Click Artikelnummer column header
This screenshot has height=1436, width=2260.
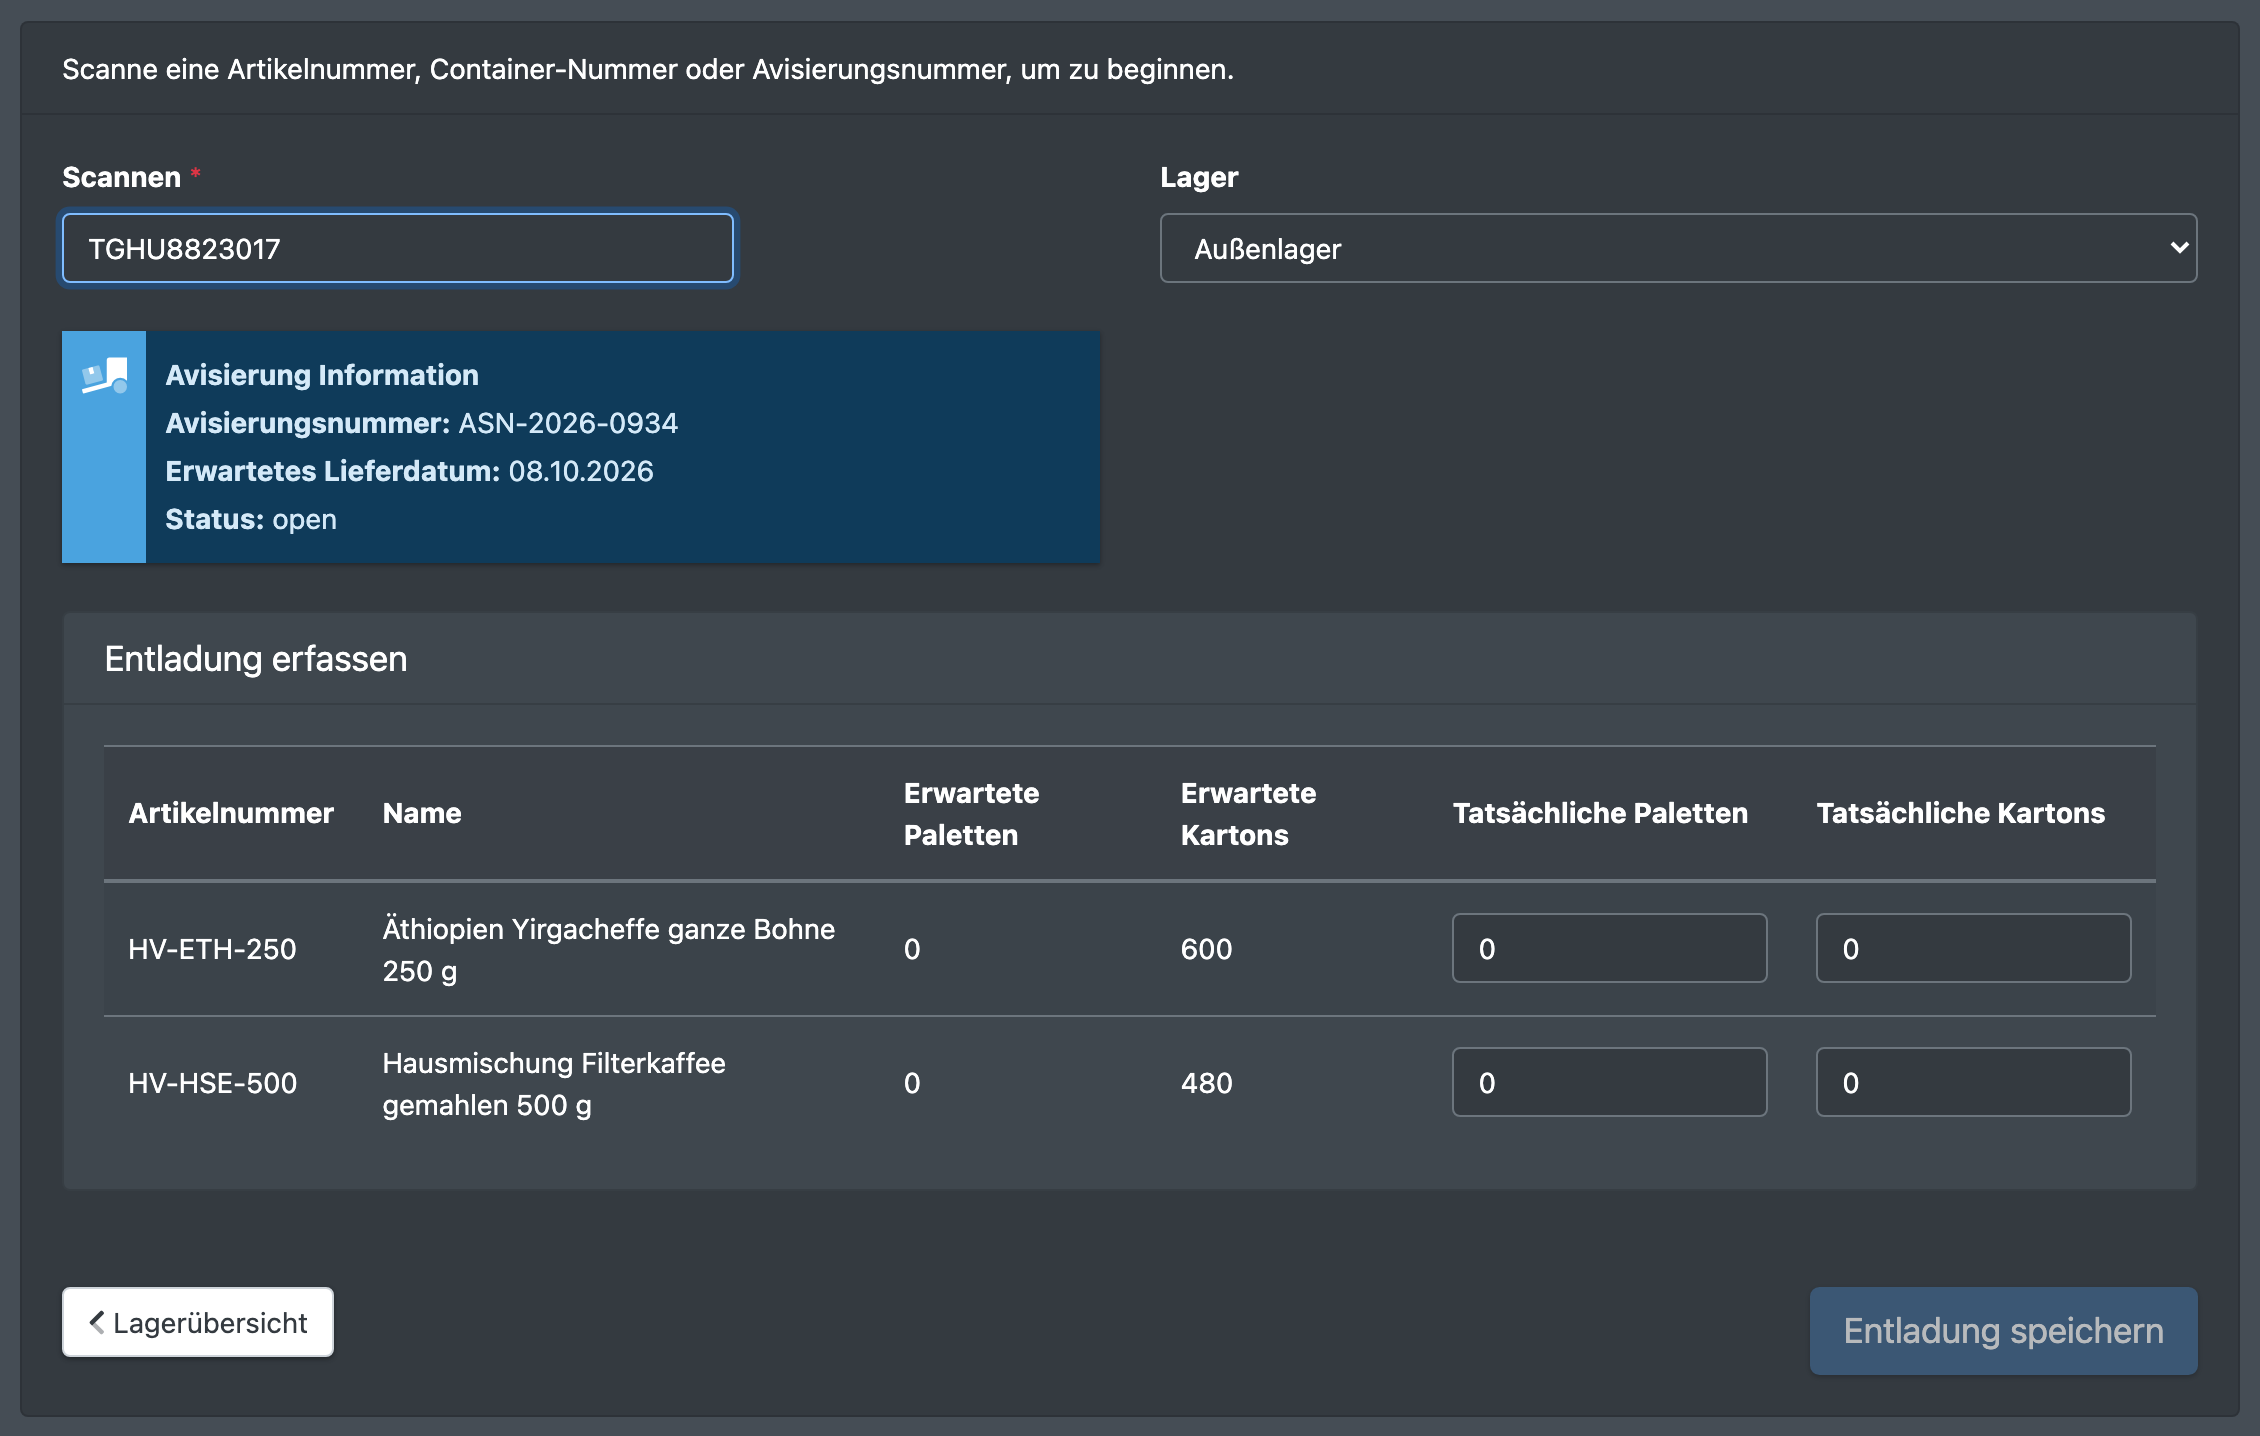(231, 813)
